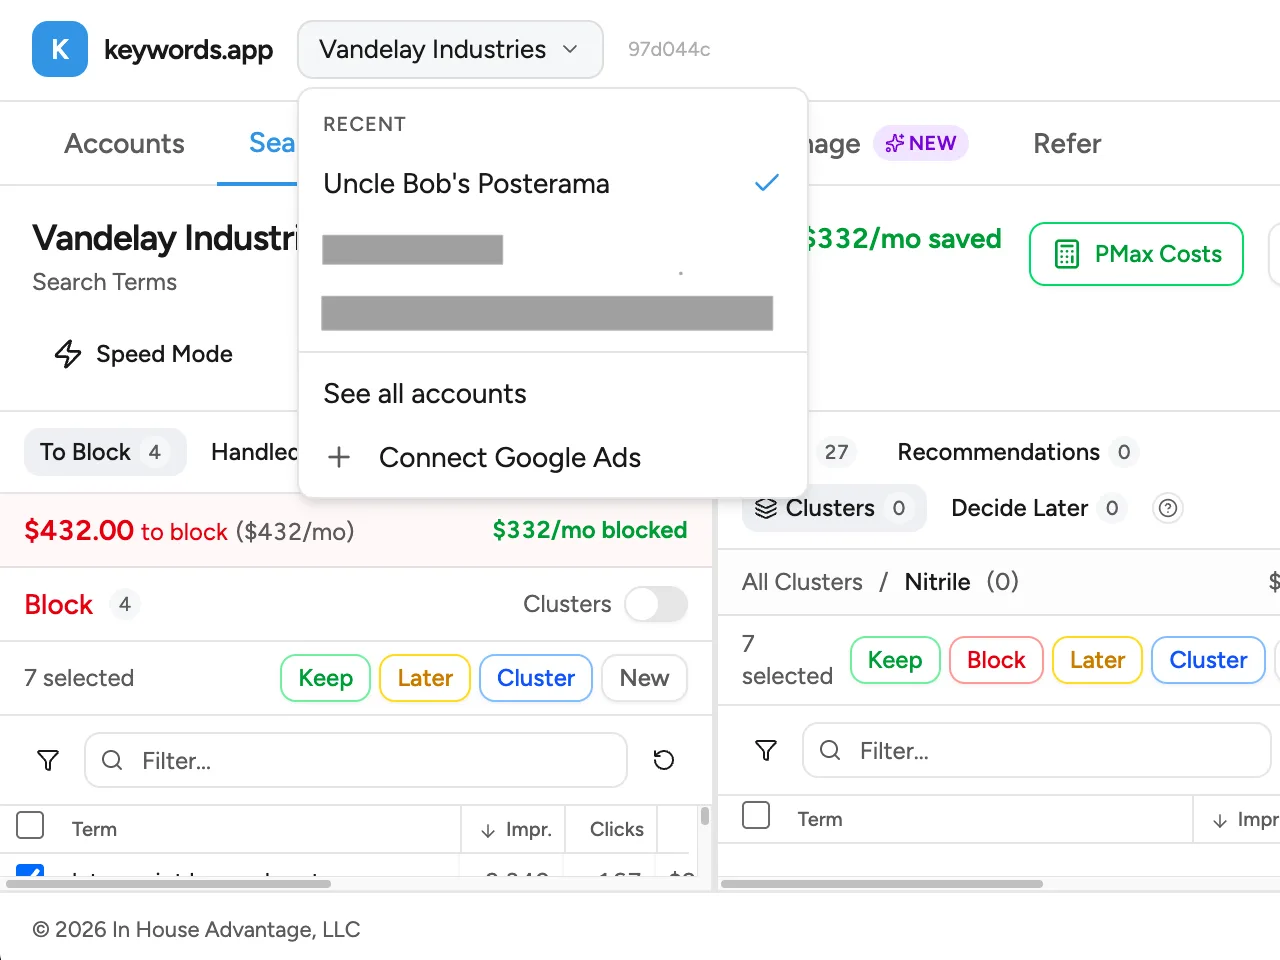Choose See all accounts
The image size is (1280, 960).
click(552, 394)
